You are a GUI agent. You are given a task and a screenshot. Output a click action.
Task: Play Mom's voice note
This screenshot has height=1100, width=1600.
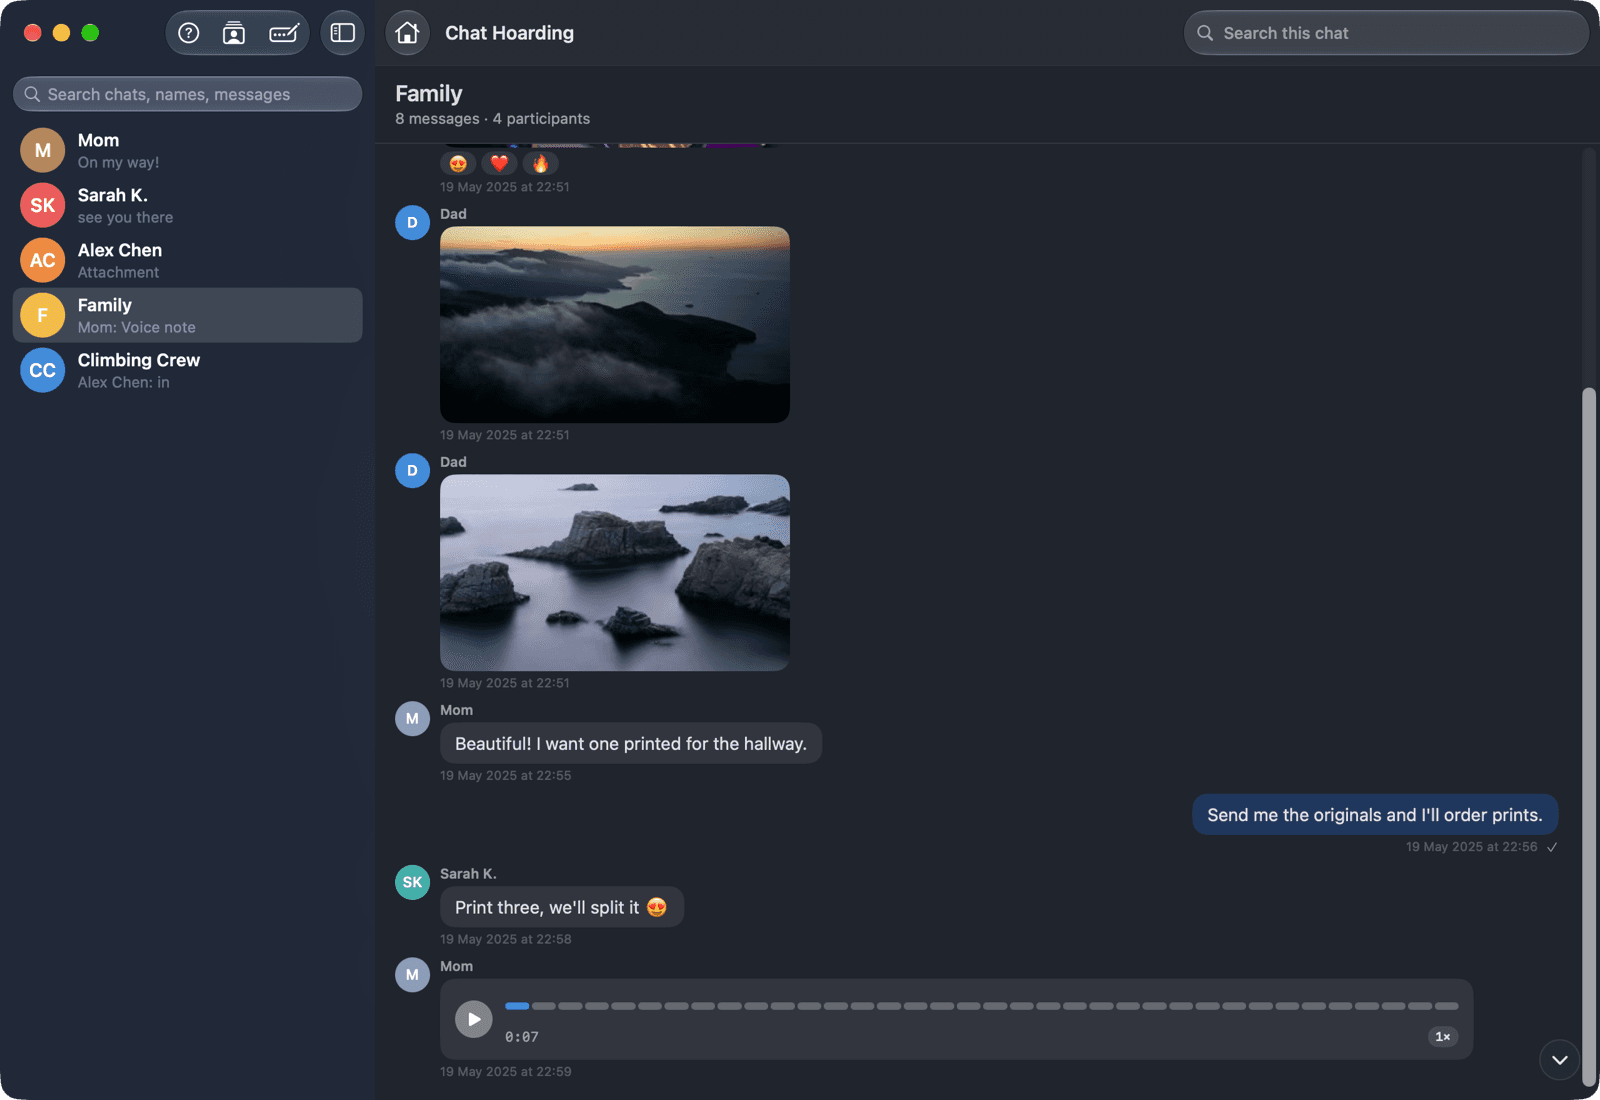tap(474, 1019)
